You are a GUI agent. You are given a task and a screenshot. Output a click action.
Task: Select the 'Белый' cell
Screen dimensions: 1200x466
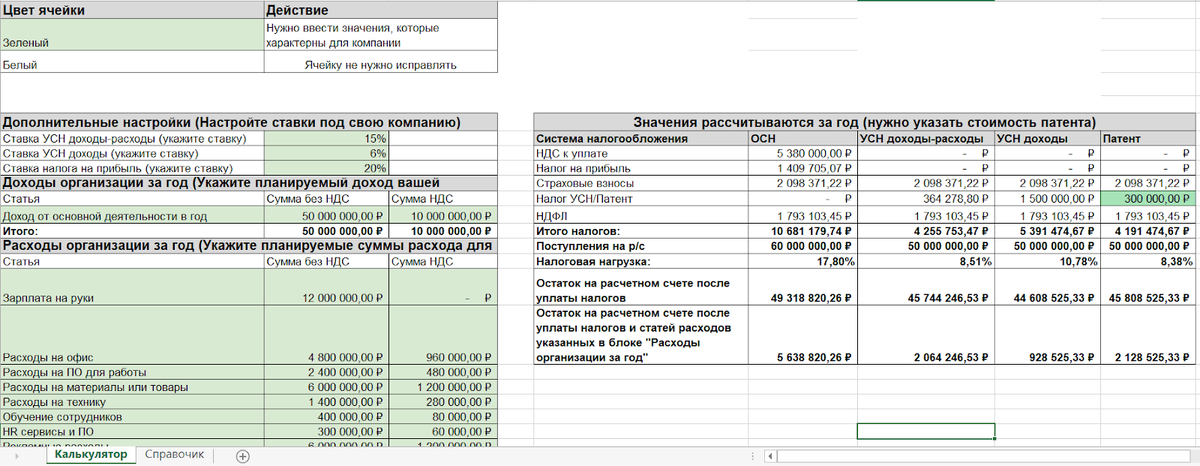coord(132,64)
